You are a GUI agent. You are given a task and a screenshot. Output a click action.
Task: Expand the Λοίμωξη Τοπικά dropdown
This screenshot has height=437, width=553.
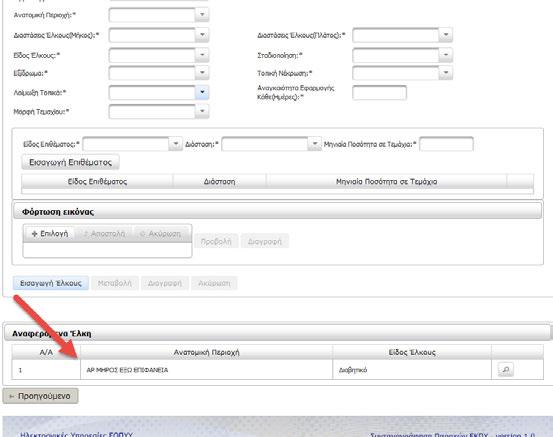pos(202,92)
